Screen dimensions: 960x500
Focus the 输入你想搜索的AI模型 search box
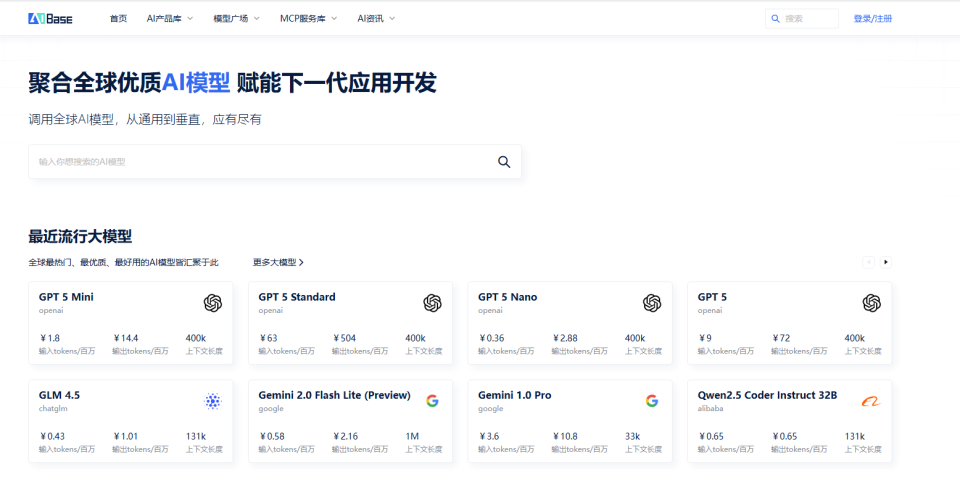click(x=275, y=162)
